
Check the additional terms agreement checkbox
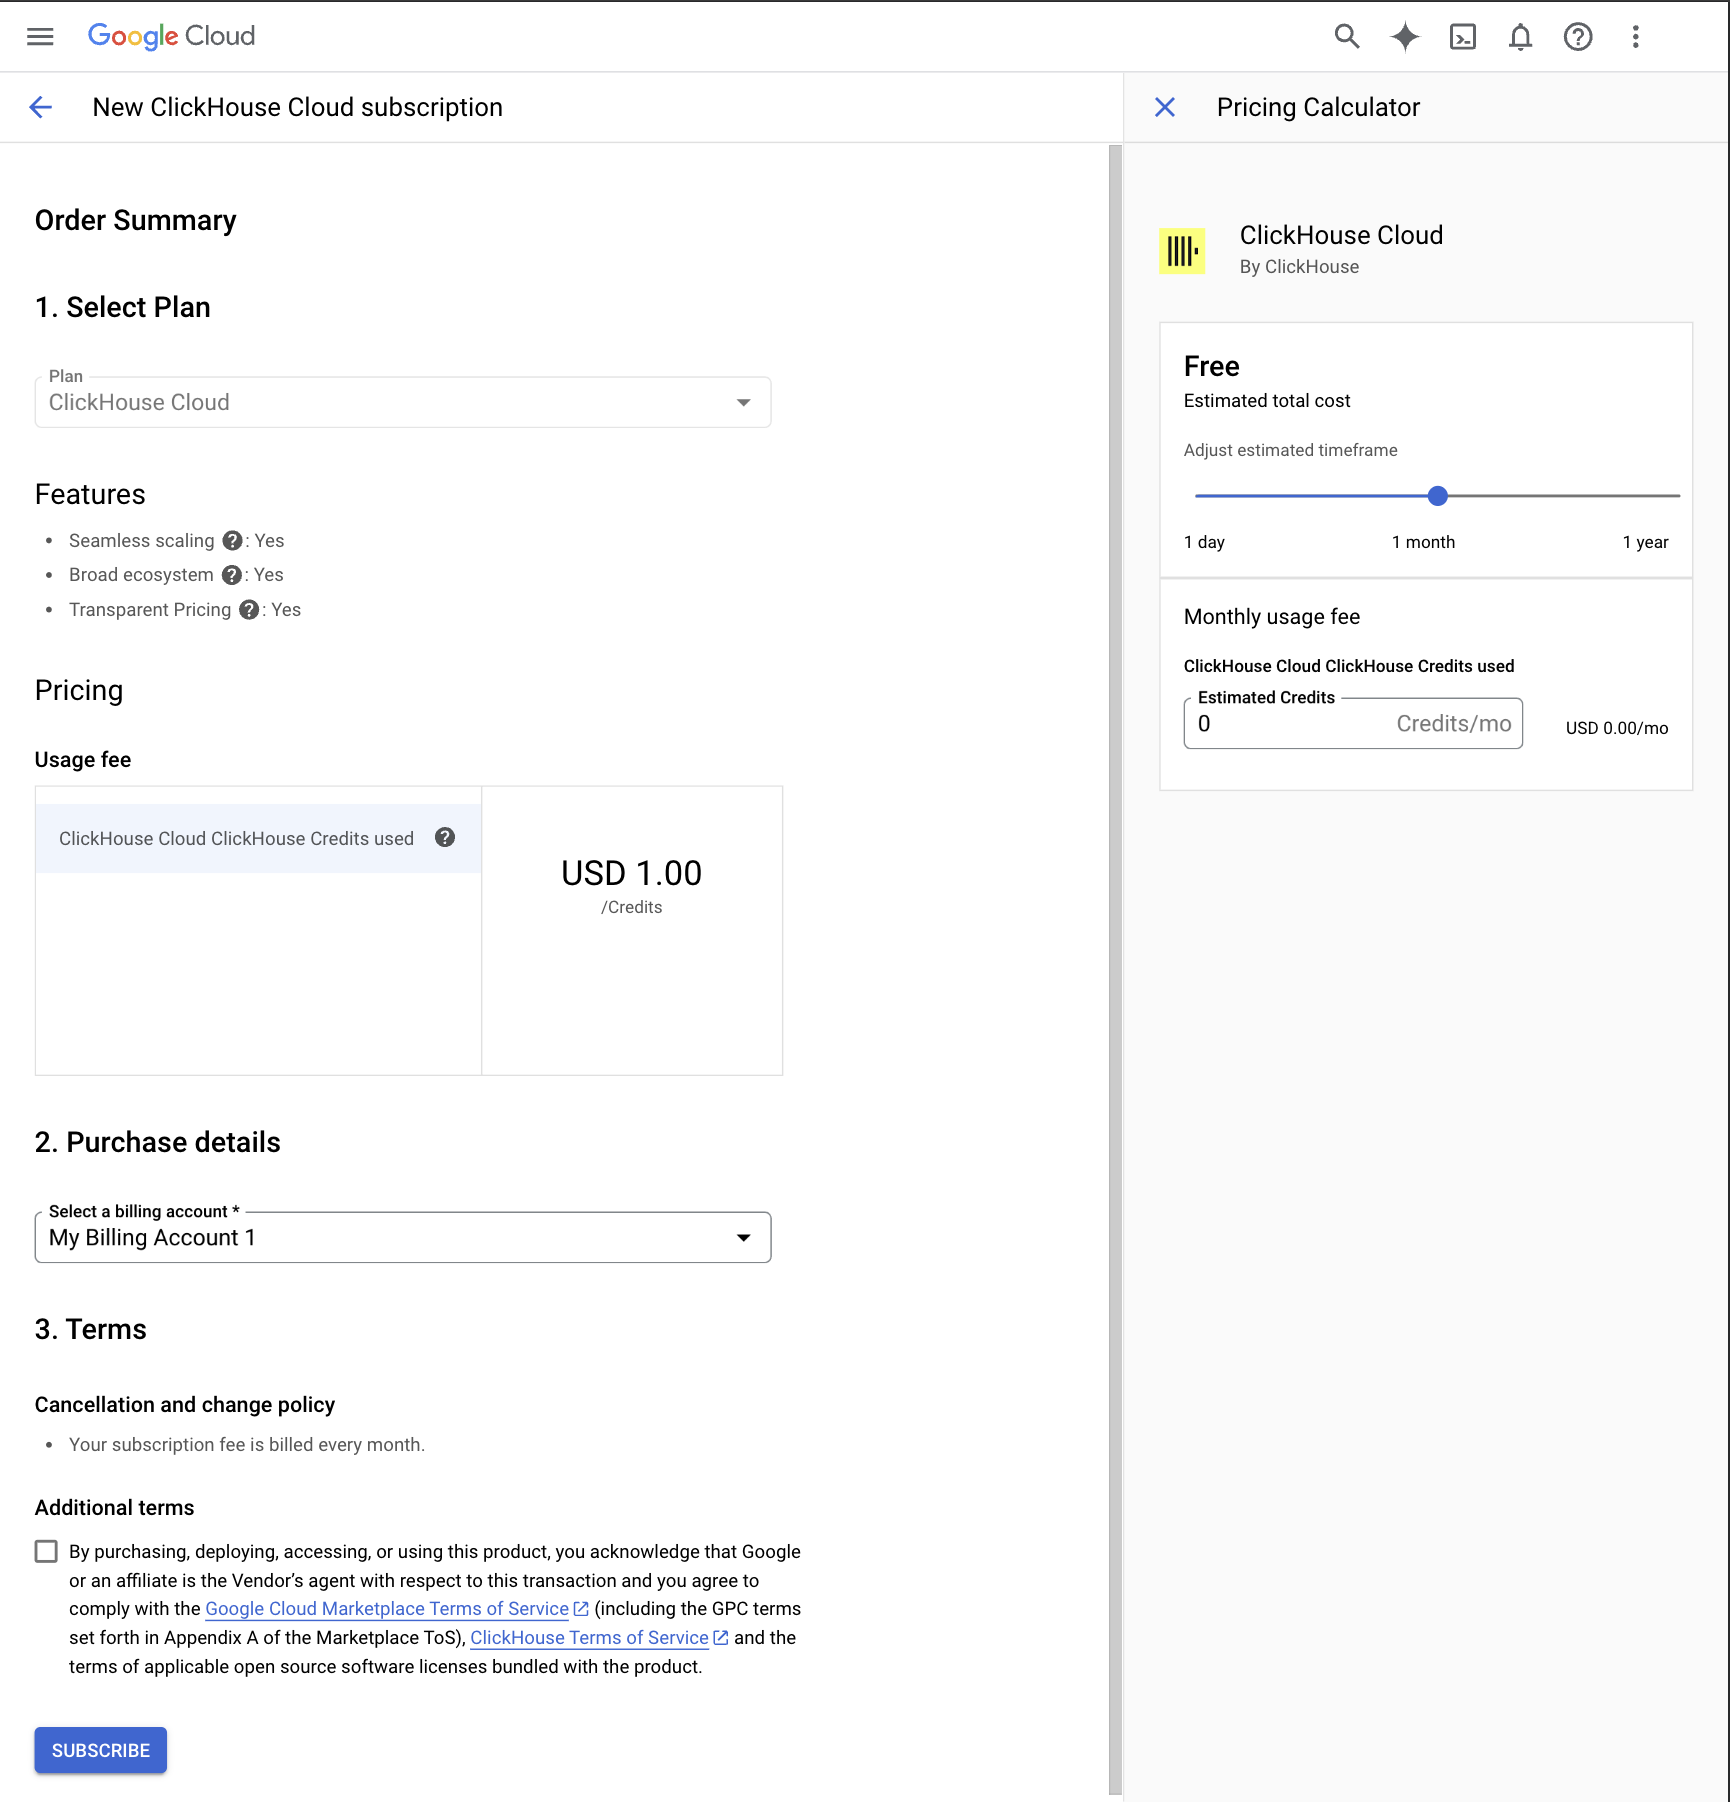pos(45,1551)
